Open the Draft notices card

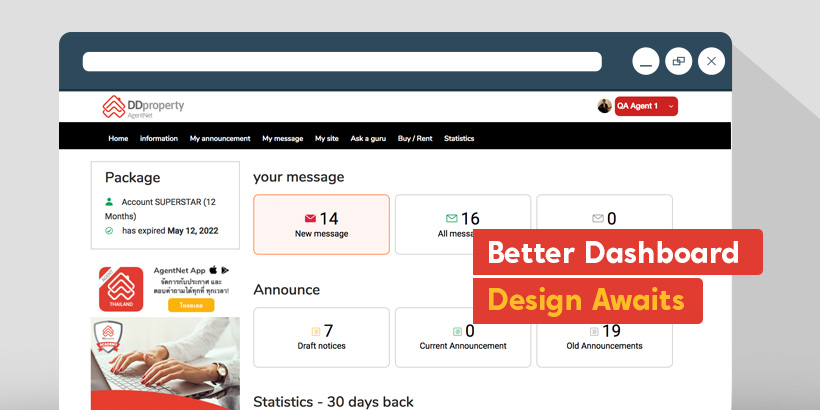point(322,337)
